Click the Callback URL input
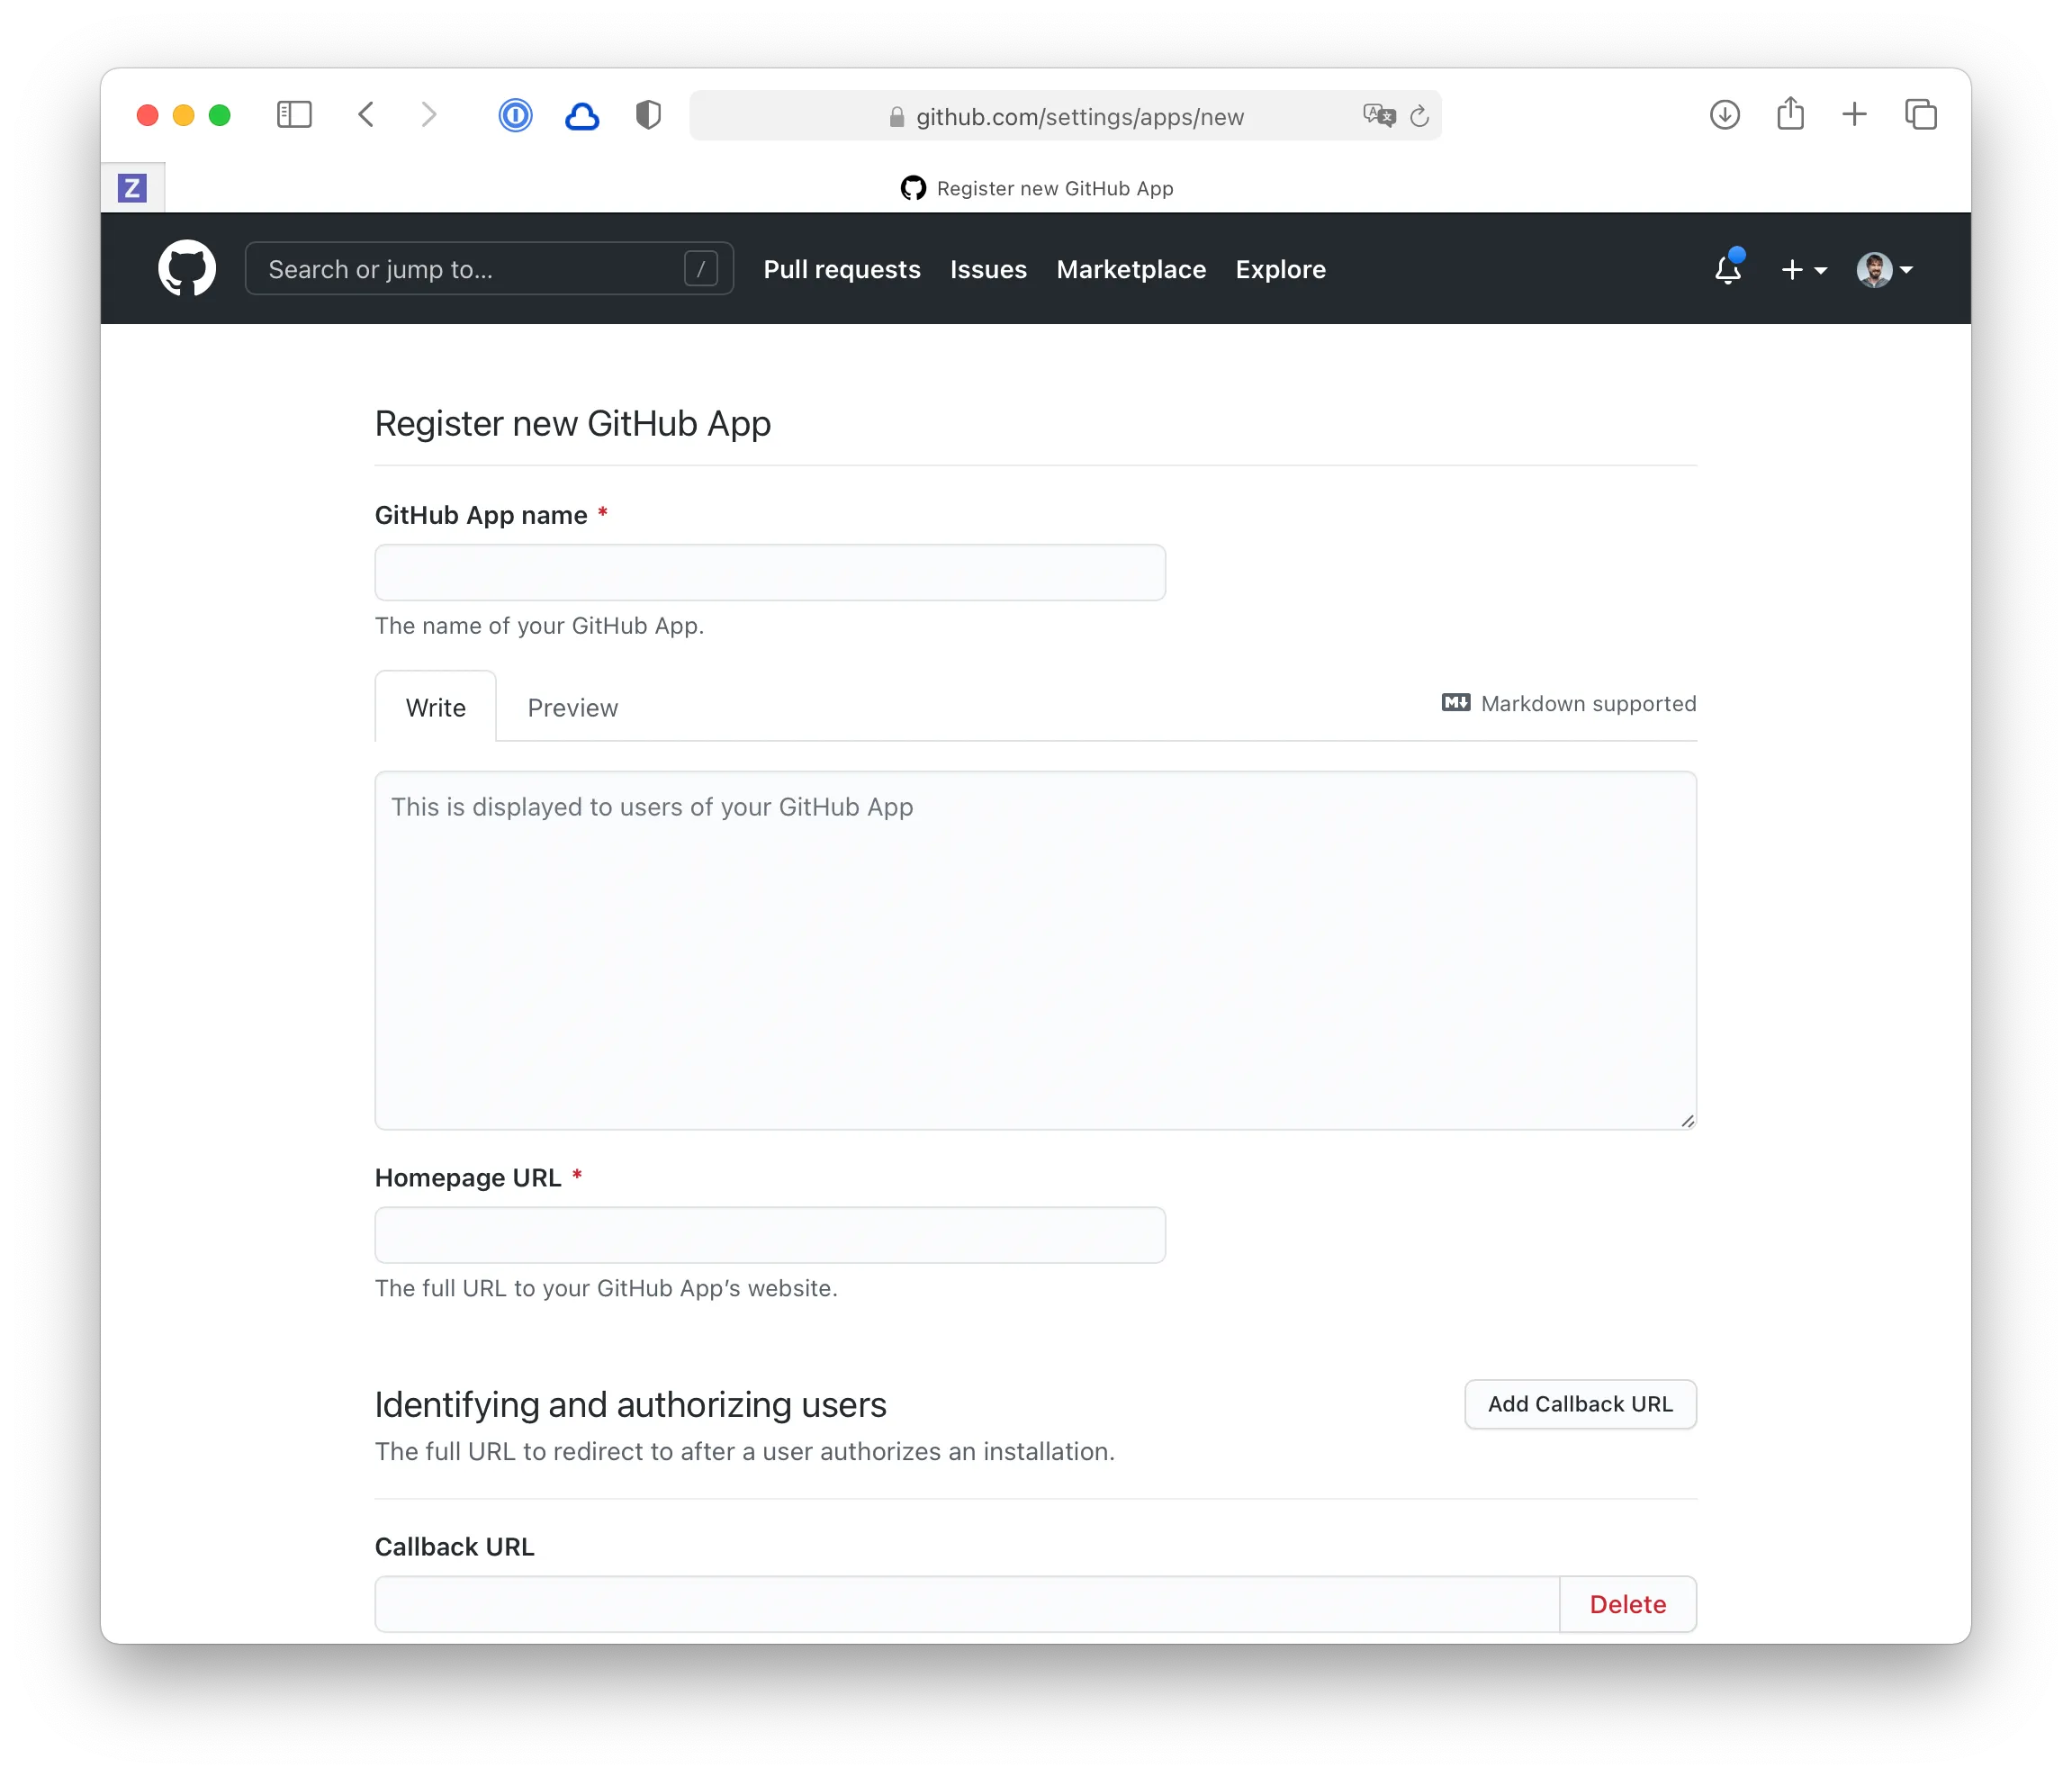This screenshot has height=1777, width=2072. [x=967, y=1604]
